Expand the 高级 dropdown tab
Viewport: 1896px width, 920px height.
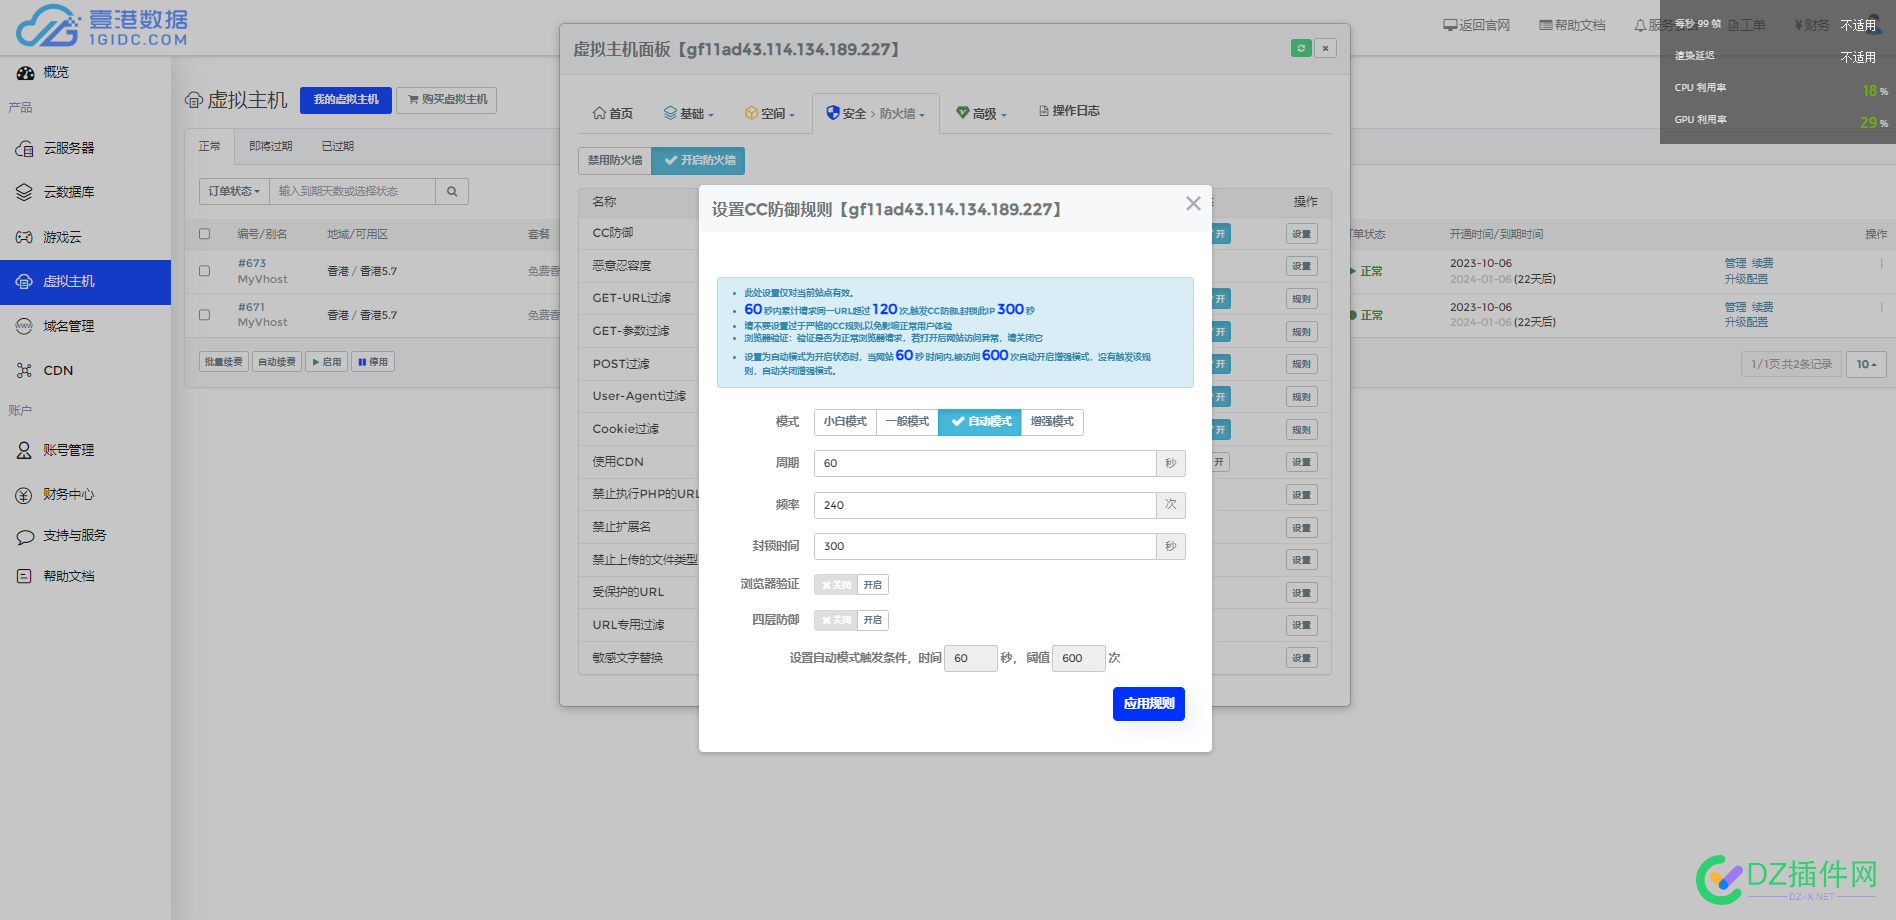pyautogui.click(x=982, y=114)
